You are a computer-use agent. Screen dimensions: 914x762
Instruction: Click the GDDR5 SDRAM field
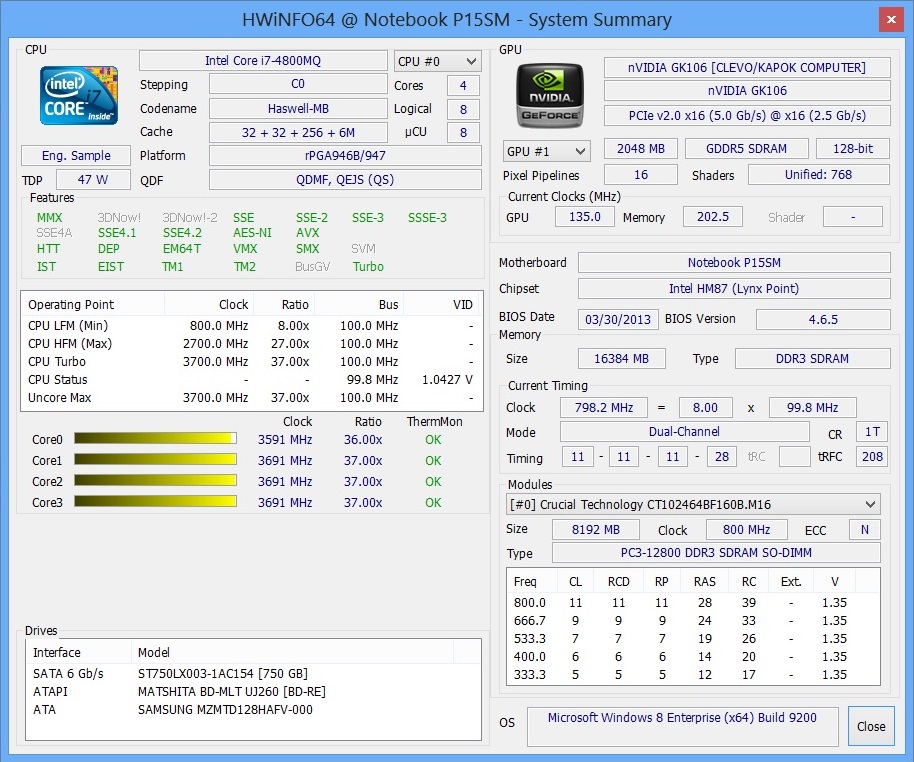pyautogui.click(x=746, y=149)
